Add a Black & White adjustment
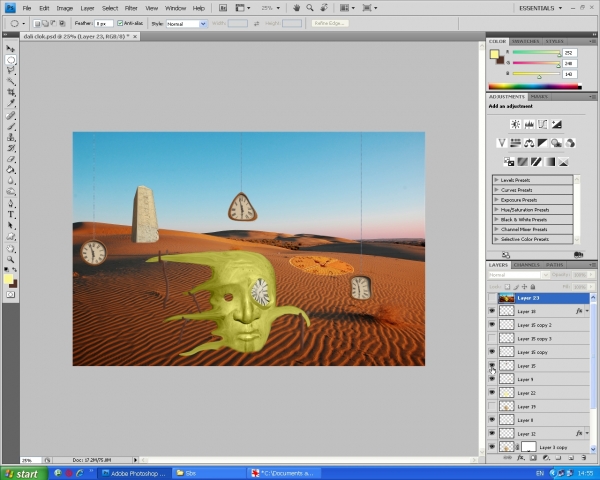 543,143
